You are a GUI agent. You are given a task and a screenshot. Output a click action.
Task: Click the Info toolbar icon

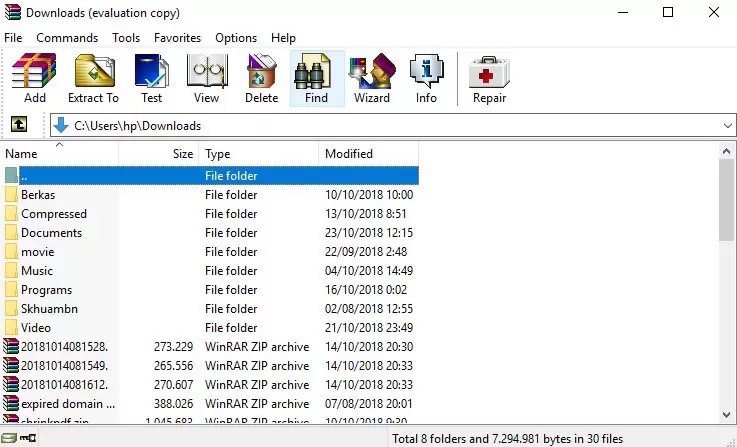coord(426,71)
